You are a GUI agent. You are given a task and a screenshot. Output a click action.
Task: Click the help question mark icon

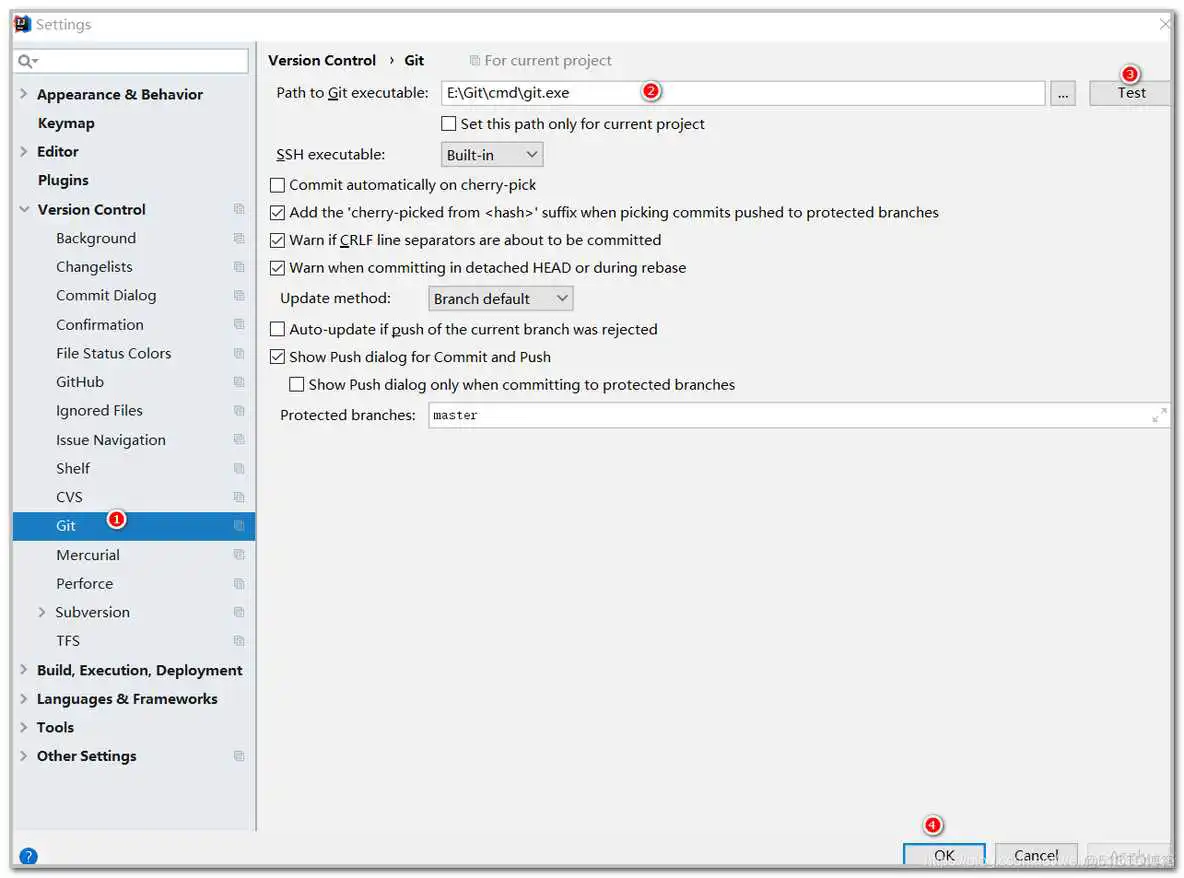tap(28, 856)
